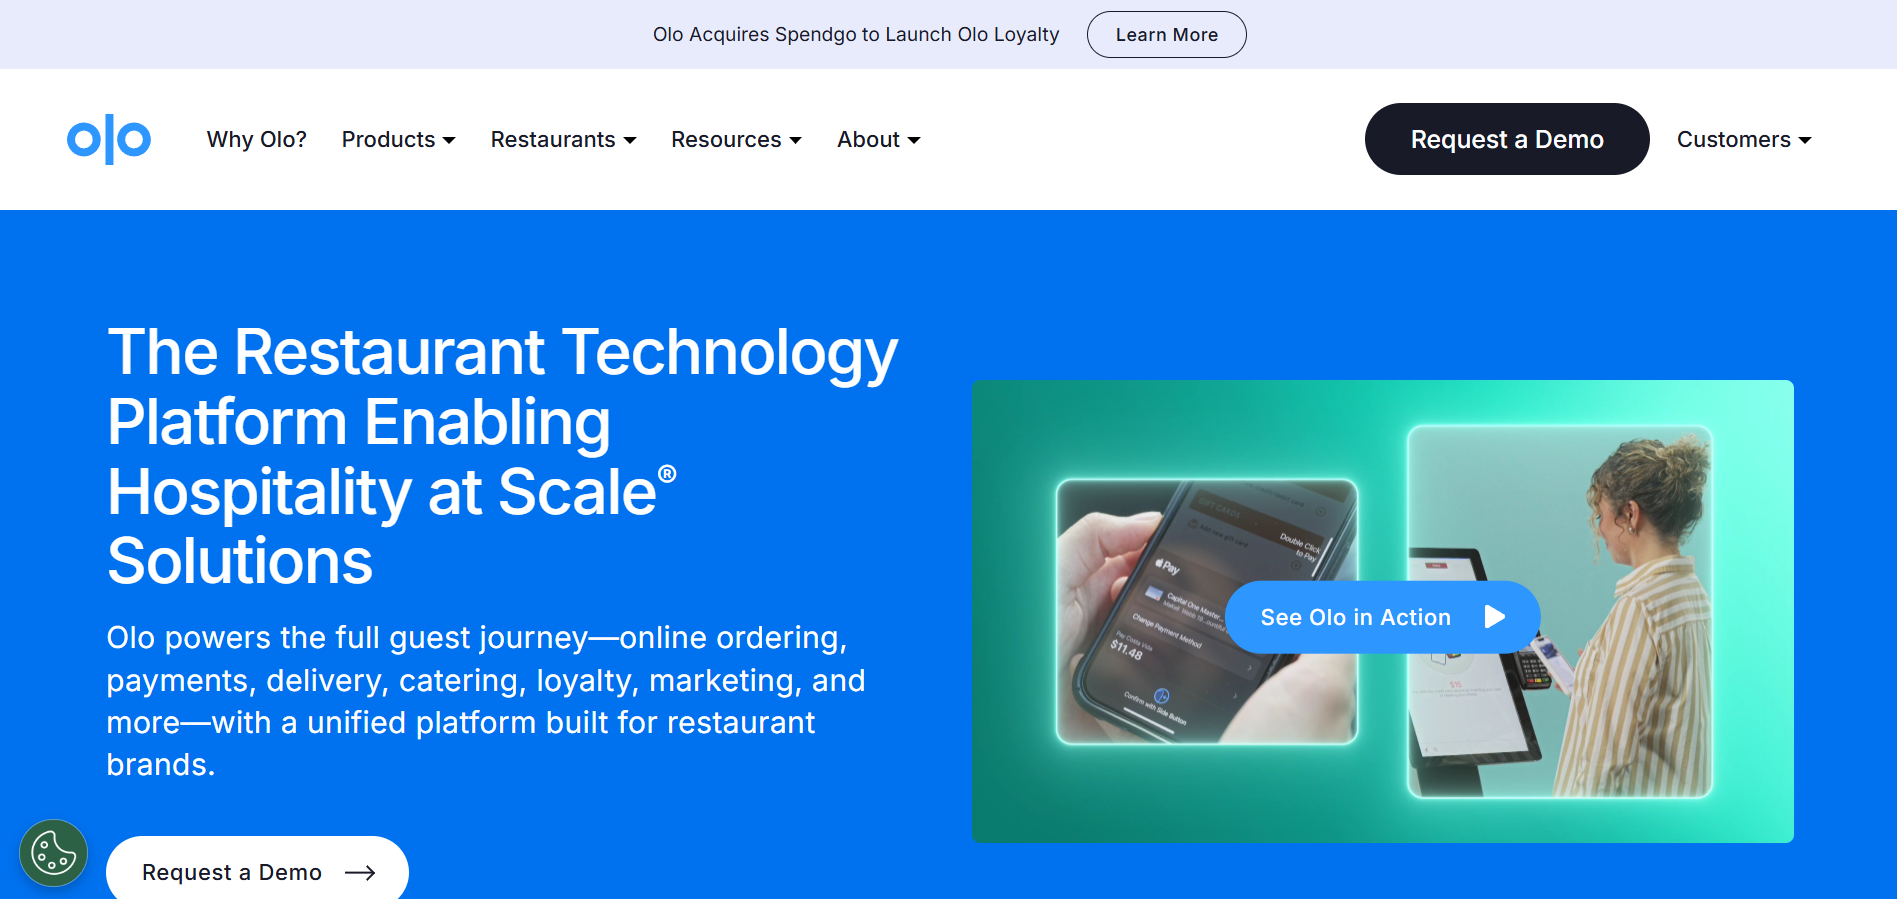
Task: Click the See Olo in Action button
Action: [1383, 617]
